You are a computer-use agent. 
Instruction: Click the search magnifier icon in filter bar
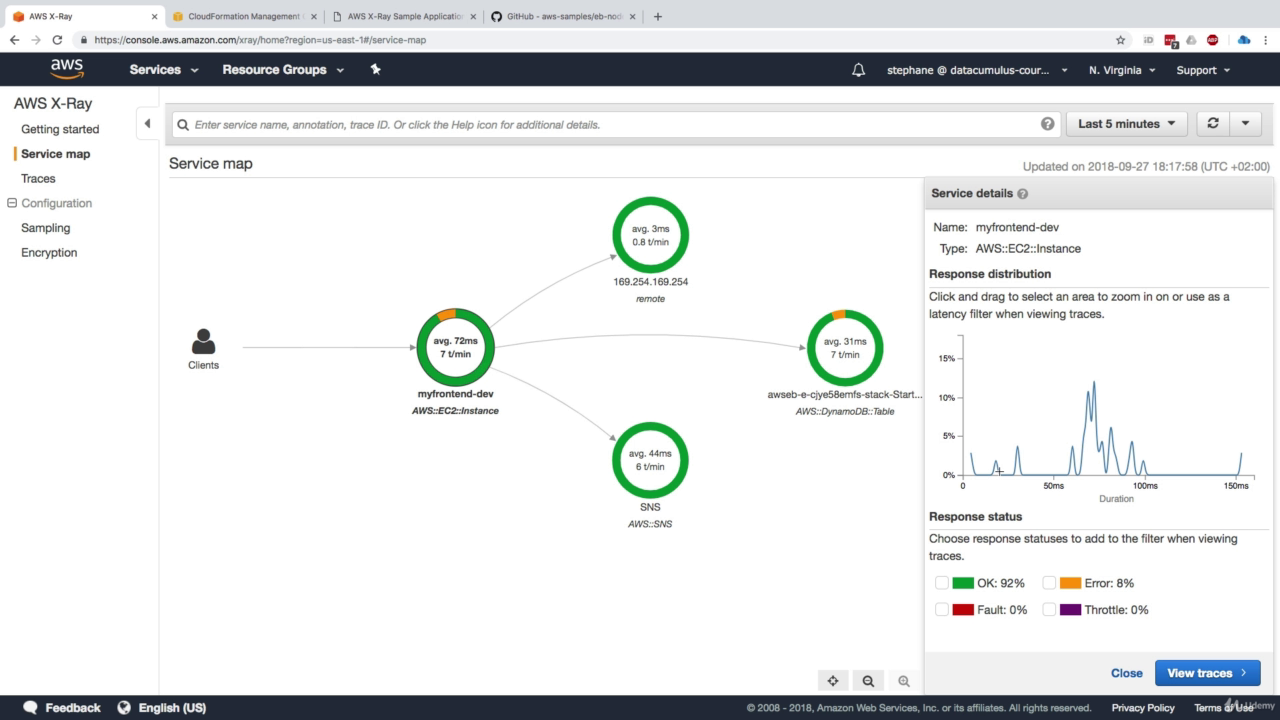tap(183, 125)
